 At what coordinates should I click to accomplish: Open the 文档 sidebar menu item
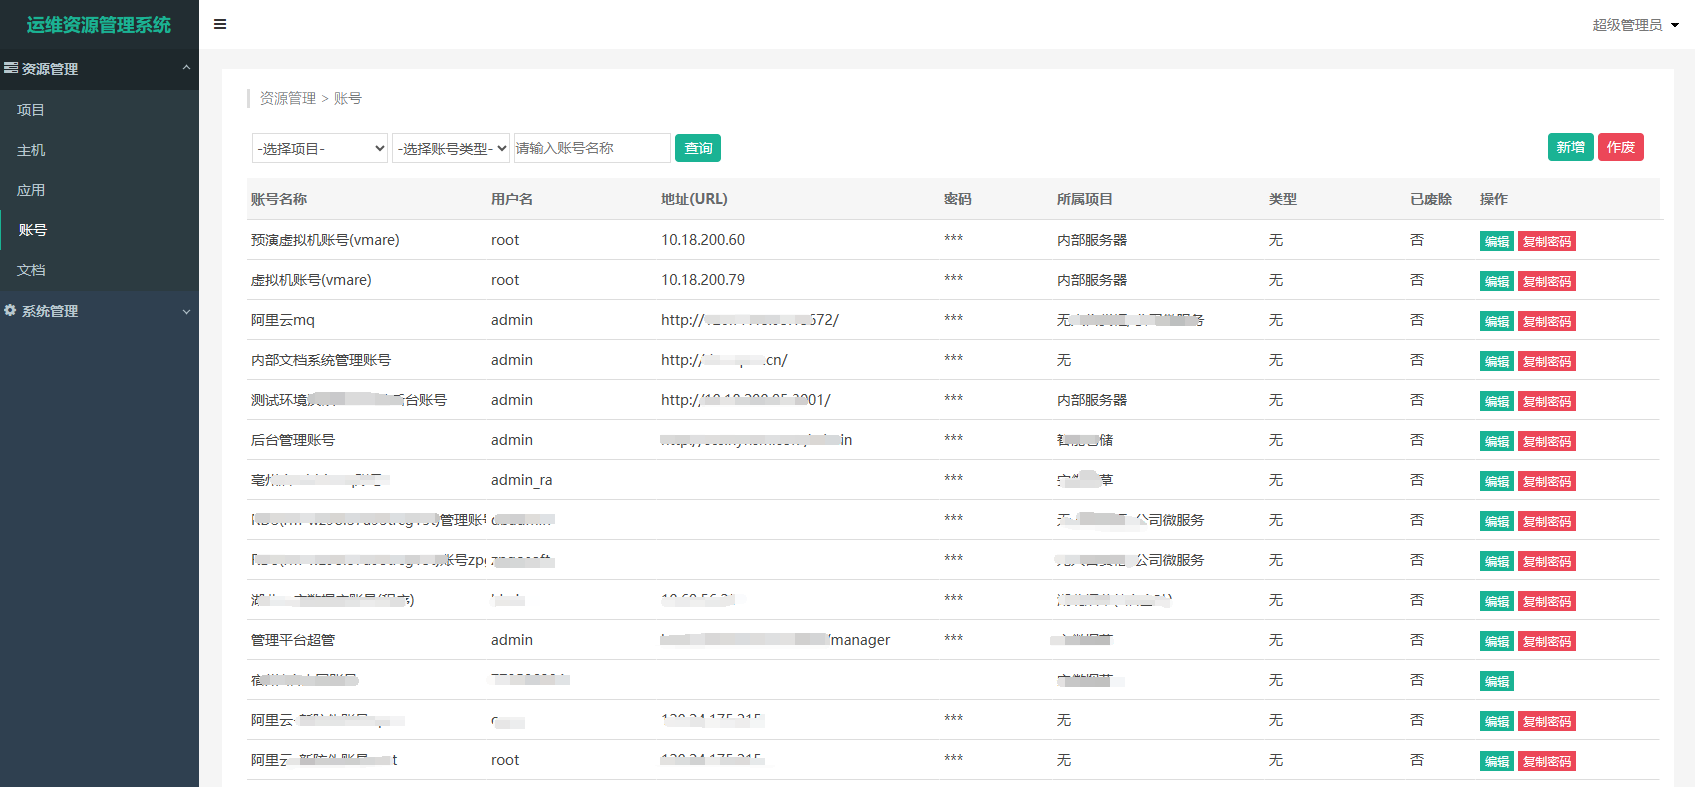click(x=99, y=270)
